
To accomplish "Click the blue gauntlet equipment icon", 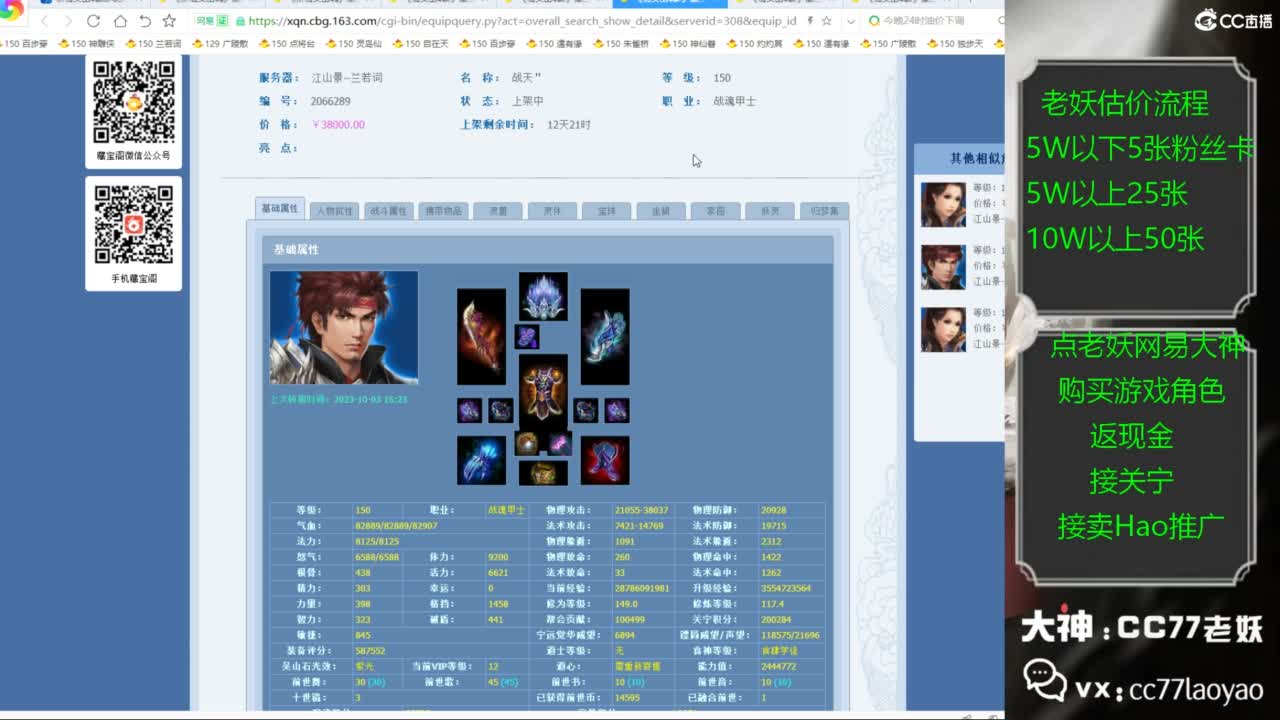I will point(605,337).
